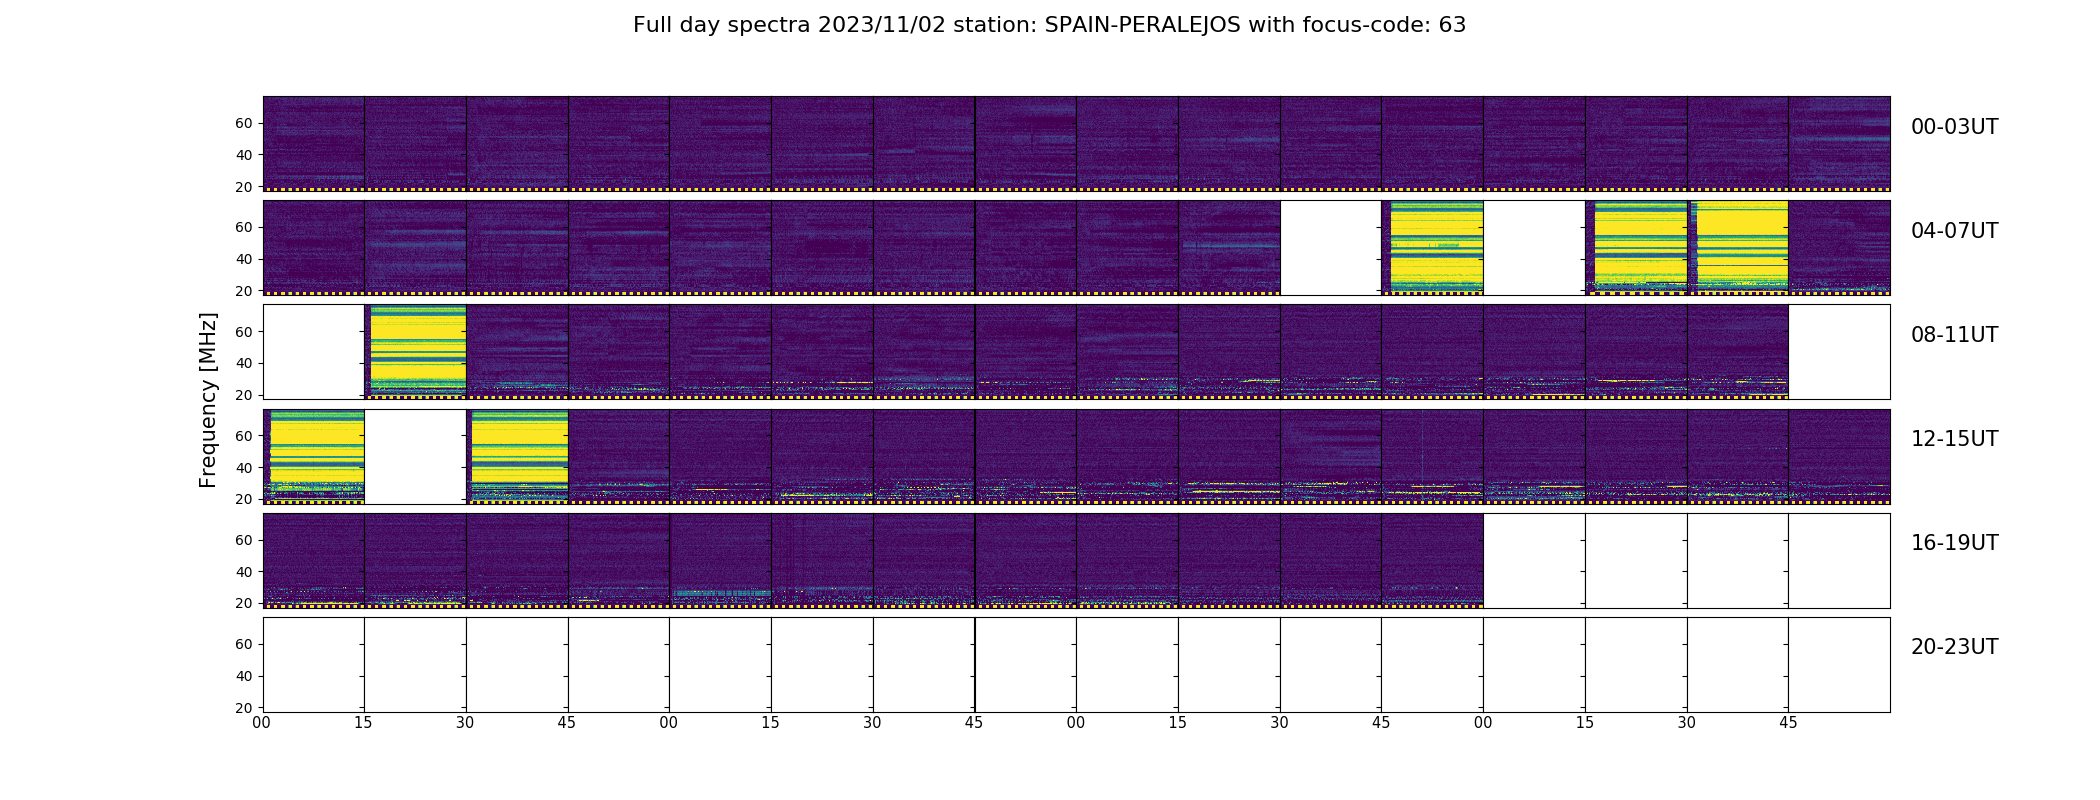2100x800 pixels.
Task: Click the "00-03UT" row label
Action: (1954, 127)
